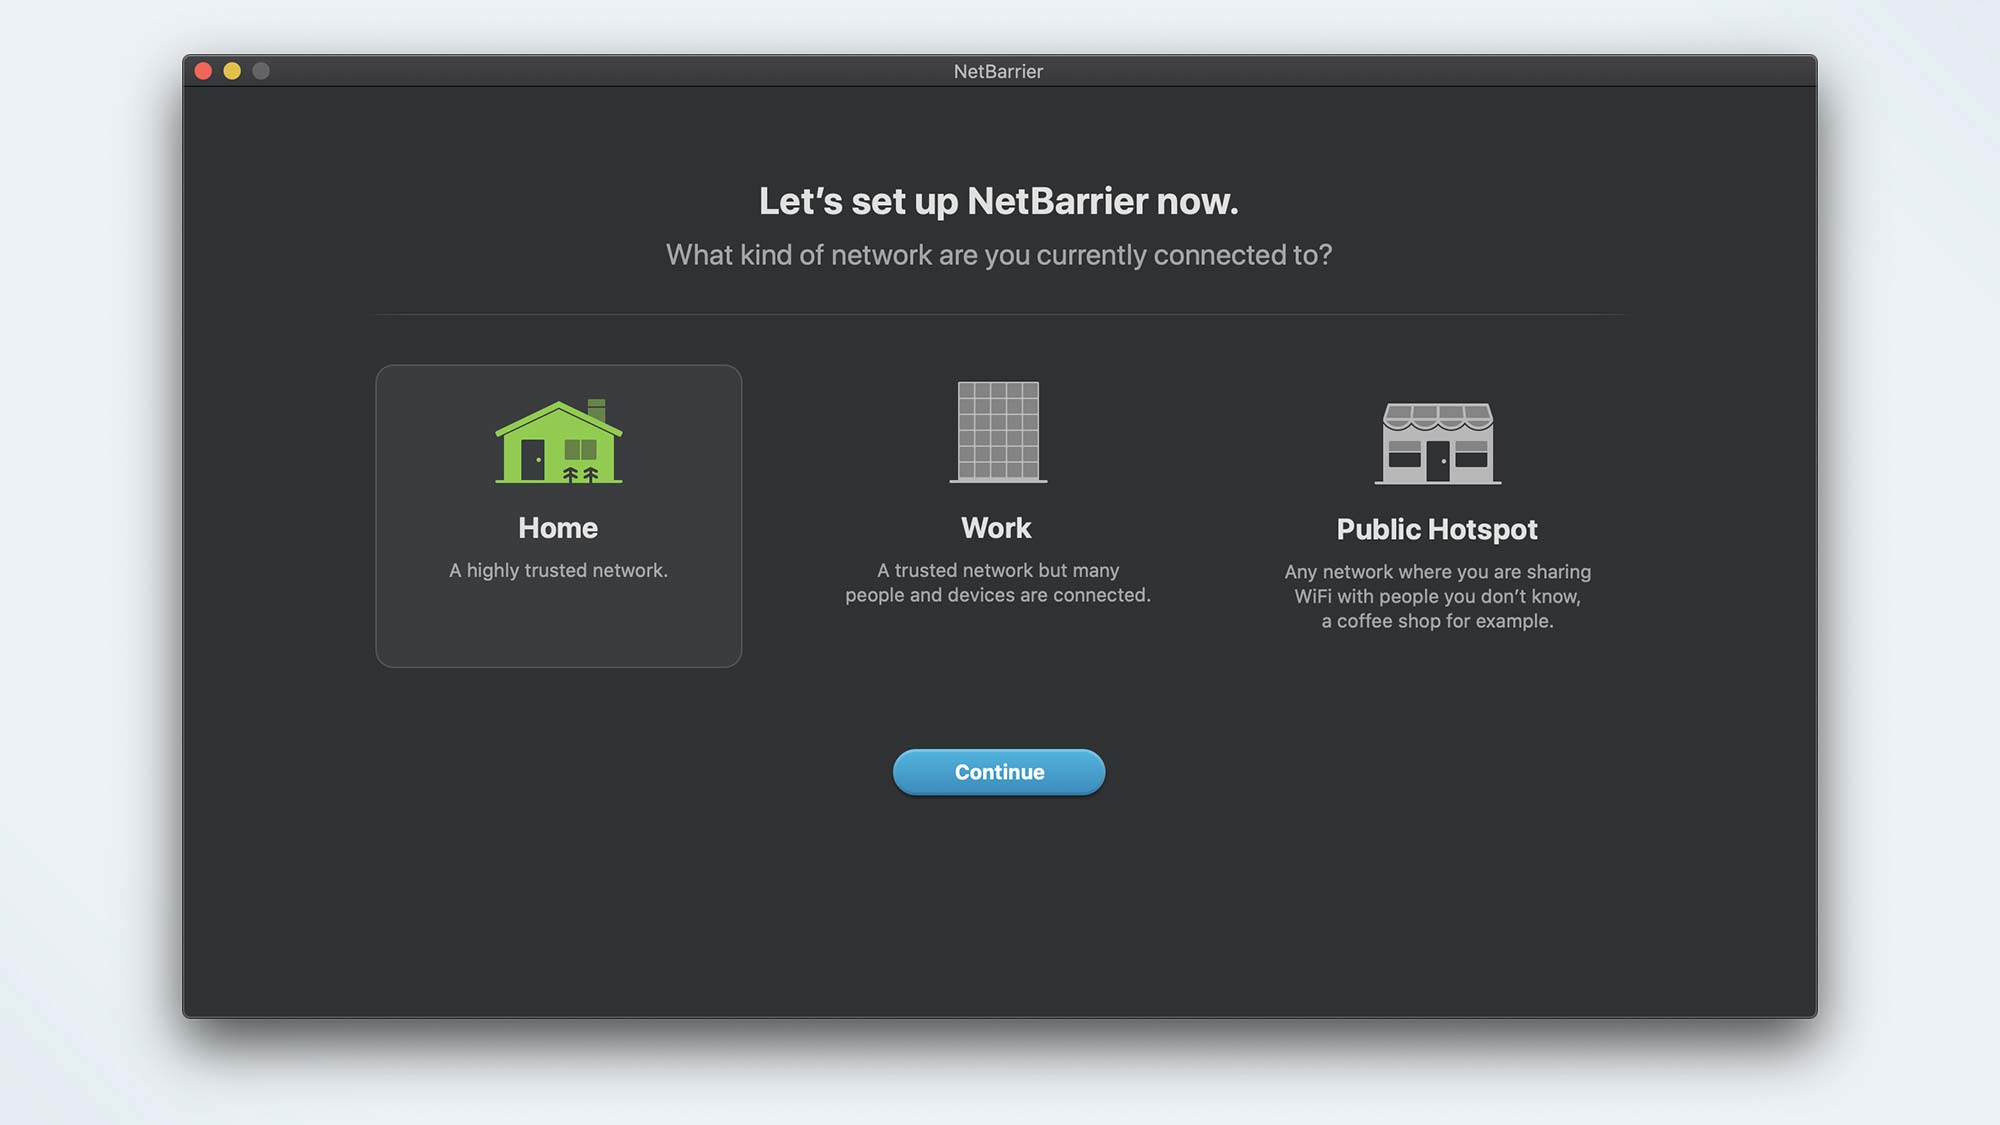Select the "Public Hotspot" label
The width and height of the screenshot is (2000, 1125).
[1437, 529]
